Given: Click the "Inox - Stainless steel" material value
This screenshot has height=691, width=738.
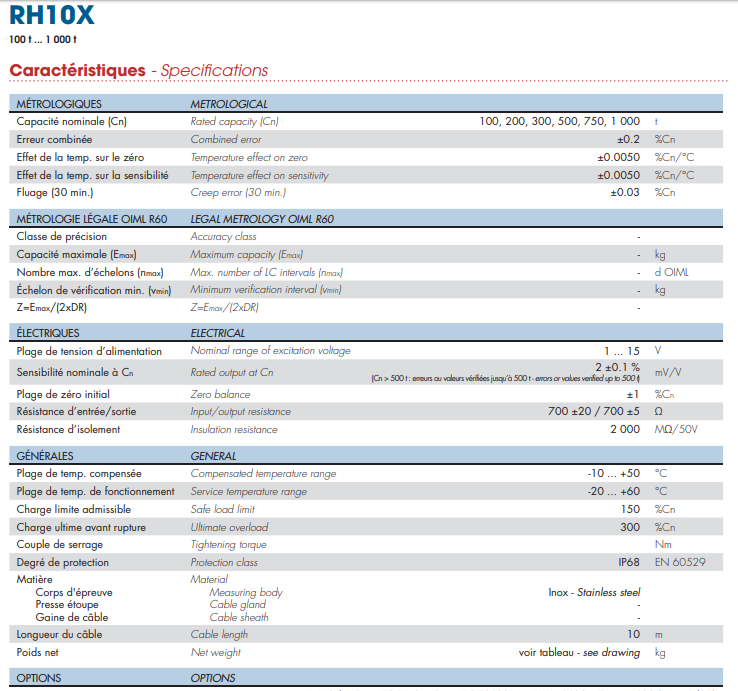Looking at the screenshot, I should (593, 592).
